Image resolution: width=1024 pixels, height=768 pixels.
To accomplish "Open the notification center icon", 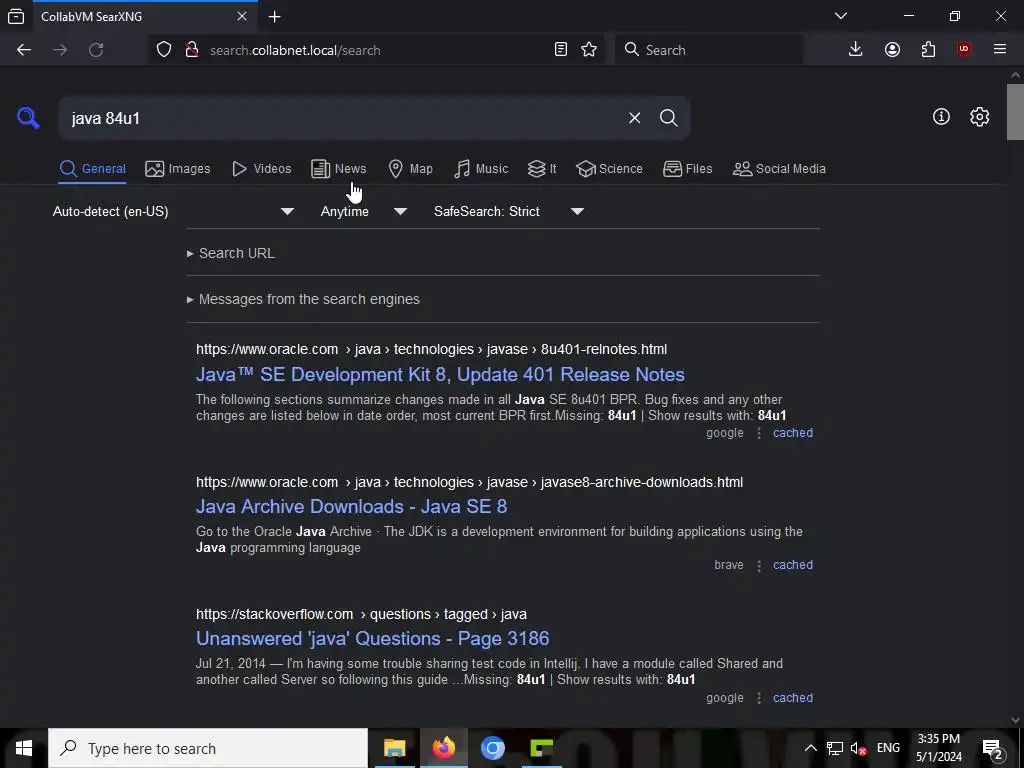I will pyautogui.click(x=993, y=748).
